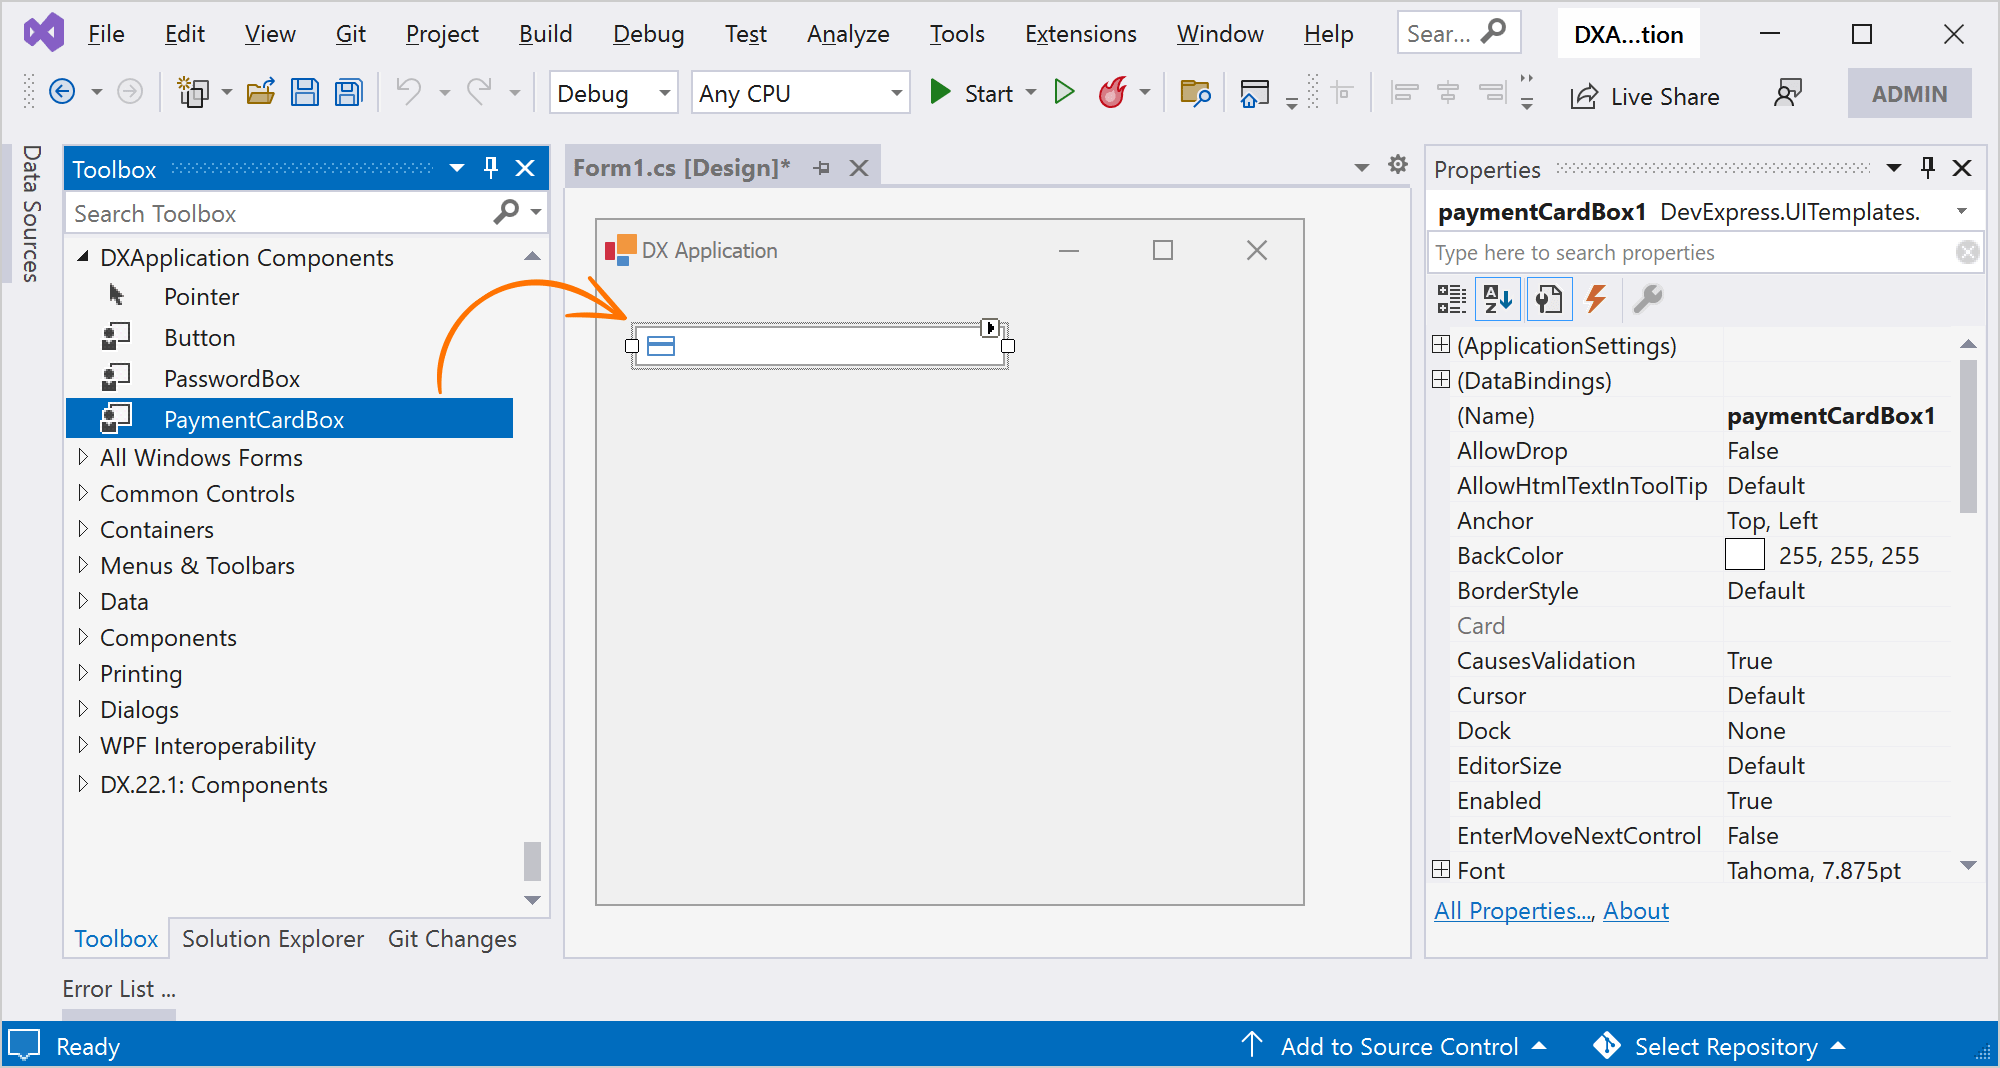Viewport: 2000px width, 1068px height.
Task: Click the Save All icon
Action: pyautogui.click(x=348, y=93)
